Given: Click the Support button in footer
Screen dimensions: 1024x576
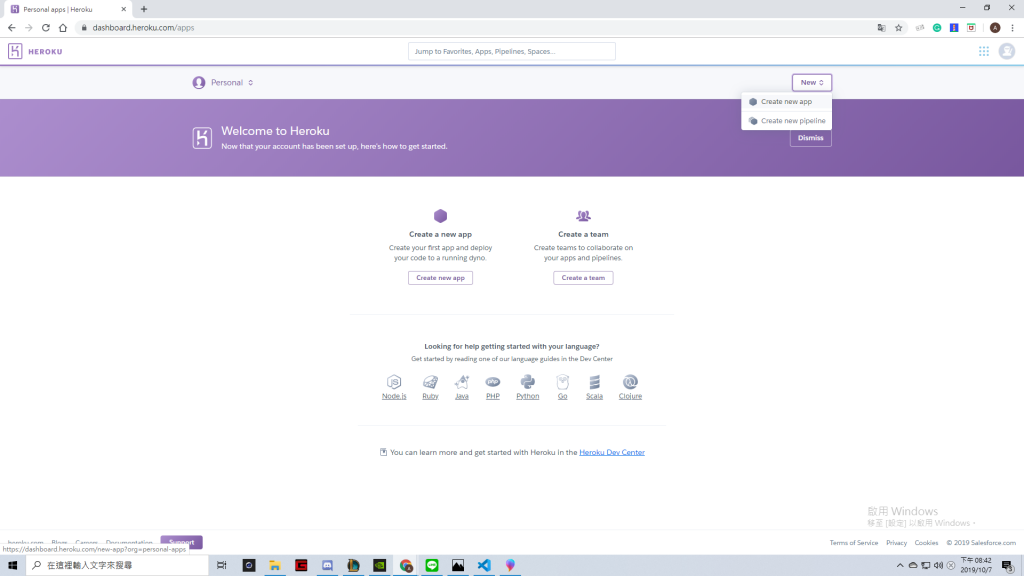Looking at the screenshot, I should 182,541.
